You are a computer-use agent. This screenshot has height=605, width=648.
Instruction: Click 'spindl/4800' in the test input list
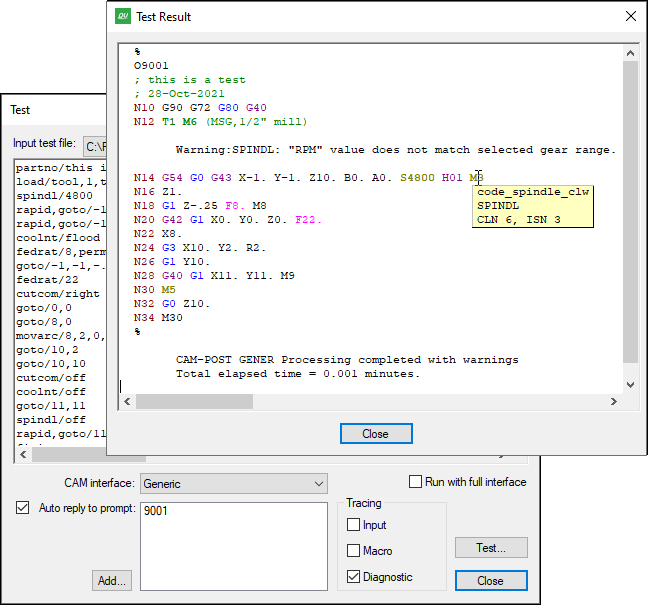(x=55, y=196)
